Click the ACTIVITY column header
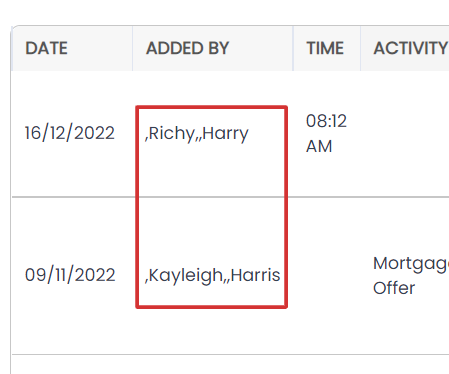Image resolution: width=449 pixels, height=374 pixels. click(411, 48)
